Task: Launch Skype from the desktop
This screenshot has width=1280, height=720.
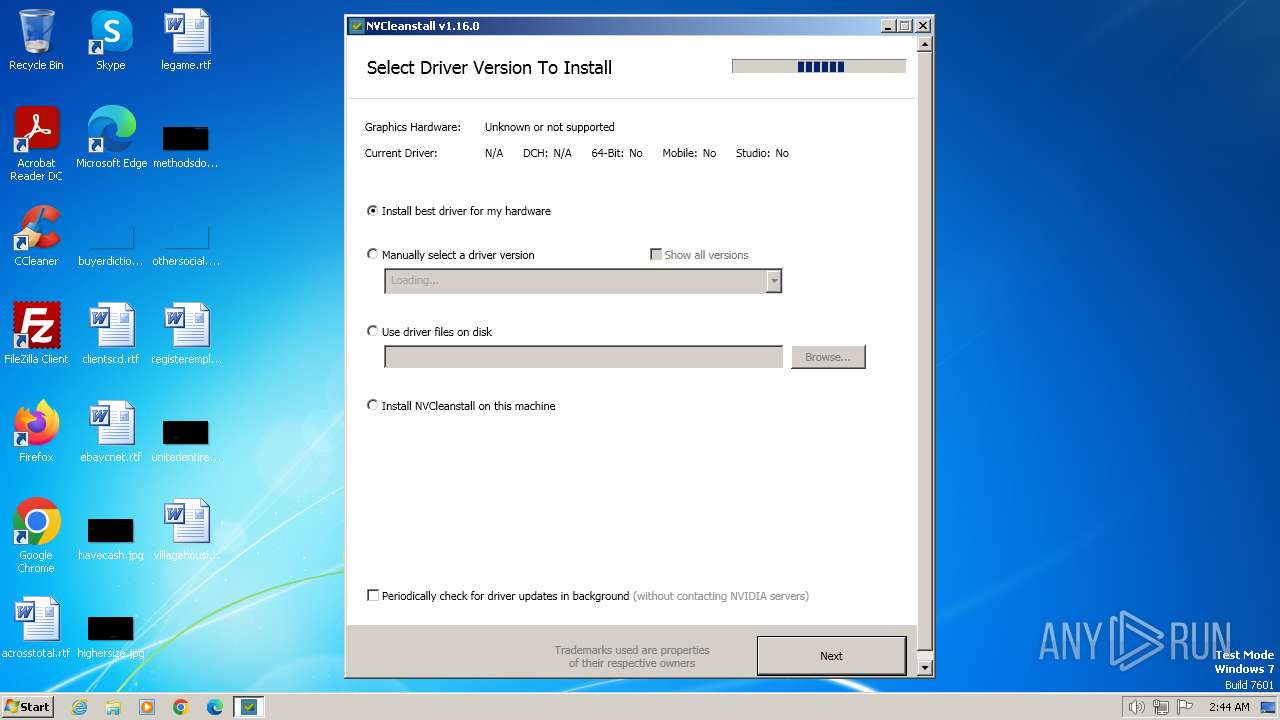Action: [x=111, y=40]
